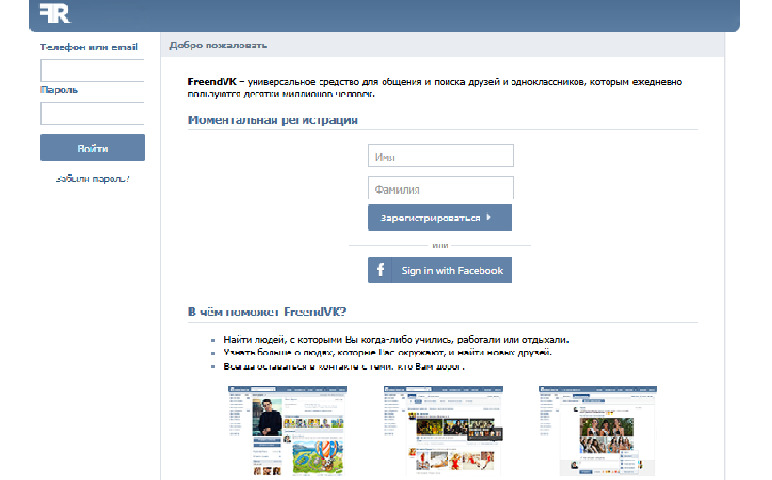The height and width of the screenshot is (480, 772).
Task: Open the photo comments preview thumbnail
Action: click(x=598, y=431)
